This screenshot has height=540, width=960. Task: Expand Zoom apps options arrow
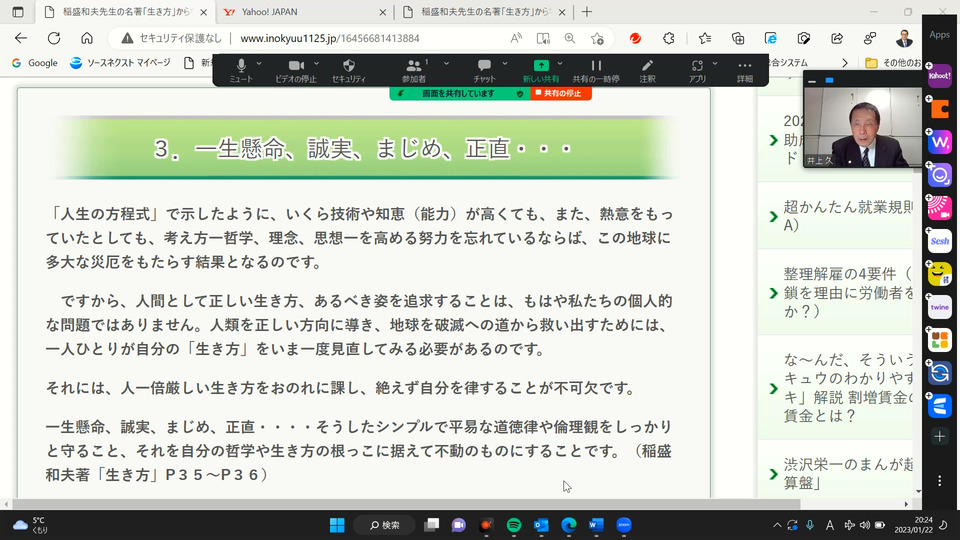pos(714,64)
